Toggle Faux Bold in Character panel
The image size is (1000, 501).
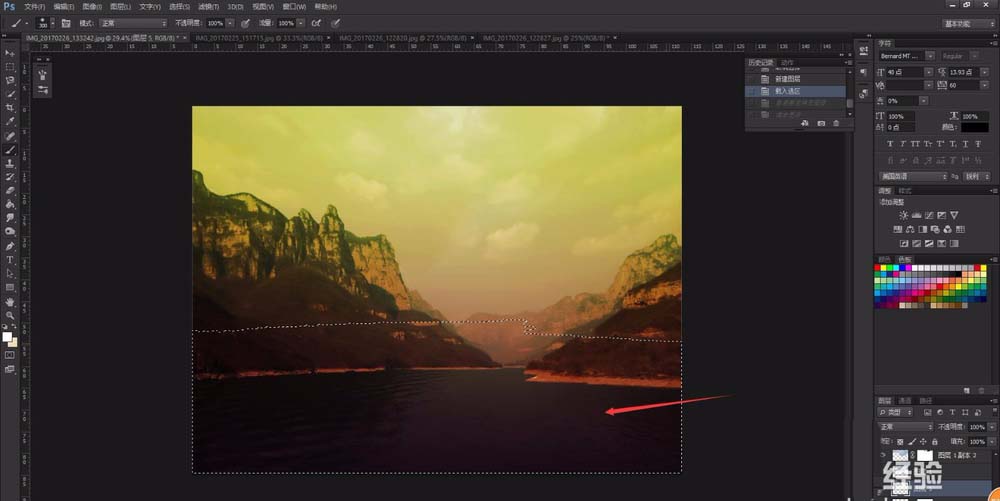point(890,144)
